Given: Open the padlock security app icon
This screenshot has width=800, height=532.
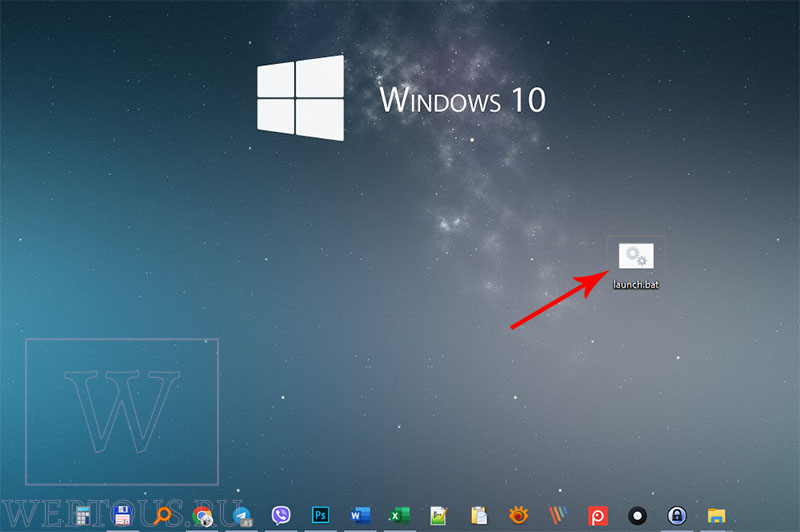Looking at the screenshot, I should click(677, 516).
